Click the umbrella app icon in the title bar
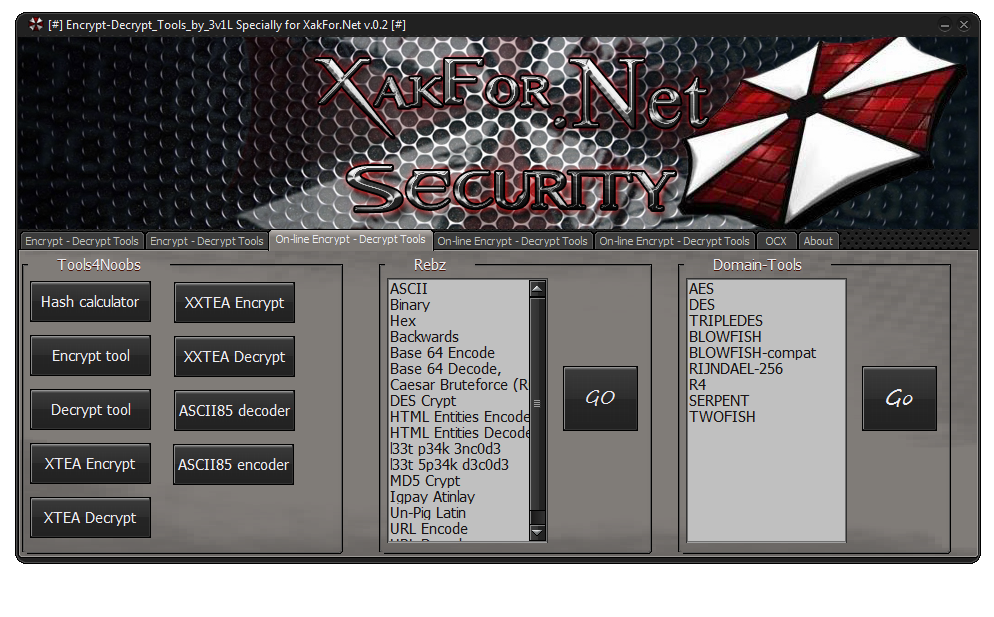 (x=36, y=25)
